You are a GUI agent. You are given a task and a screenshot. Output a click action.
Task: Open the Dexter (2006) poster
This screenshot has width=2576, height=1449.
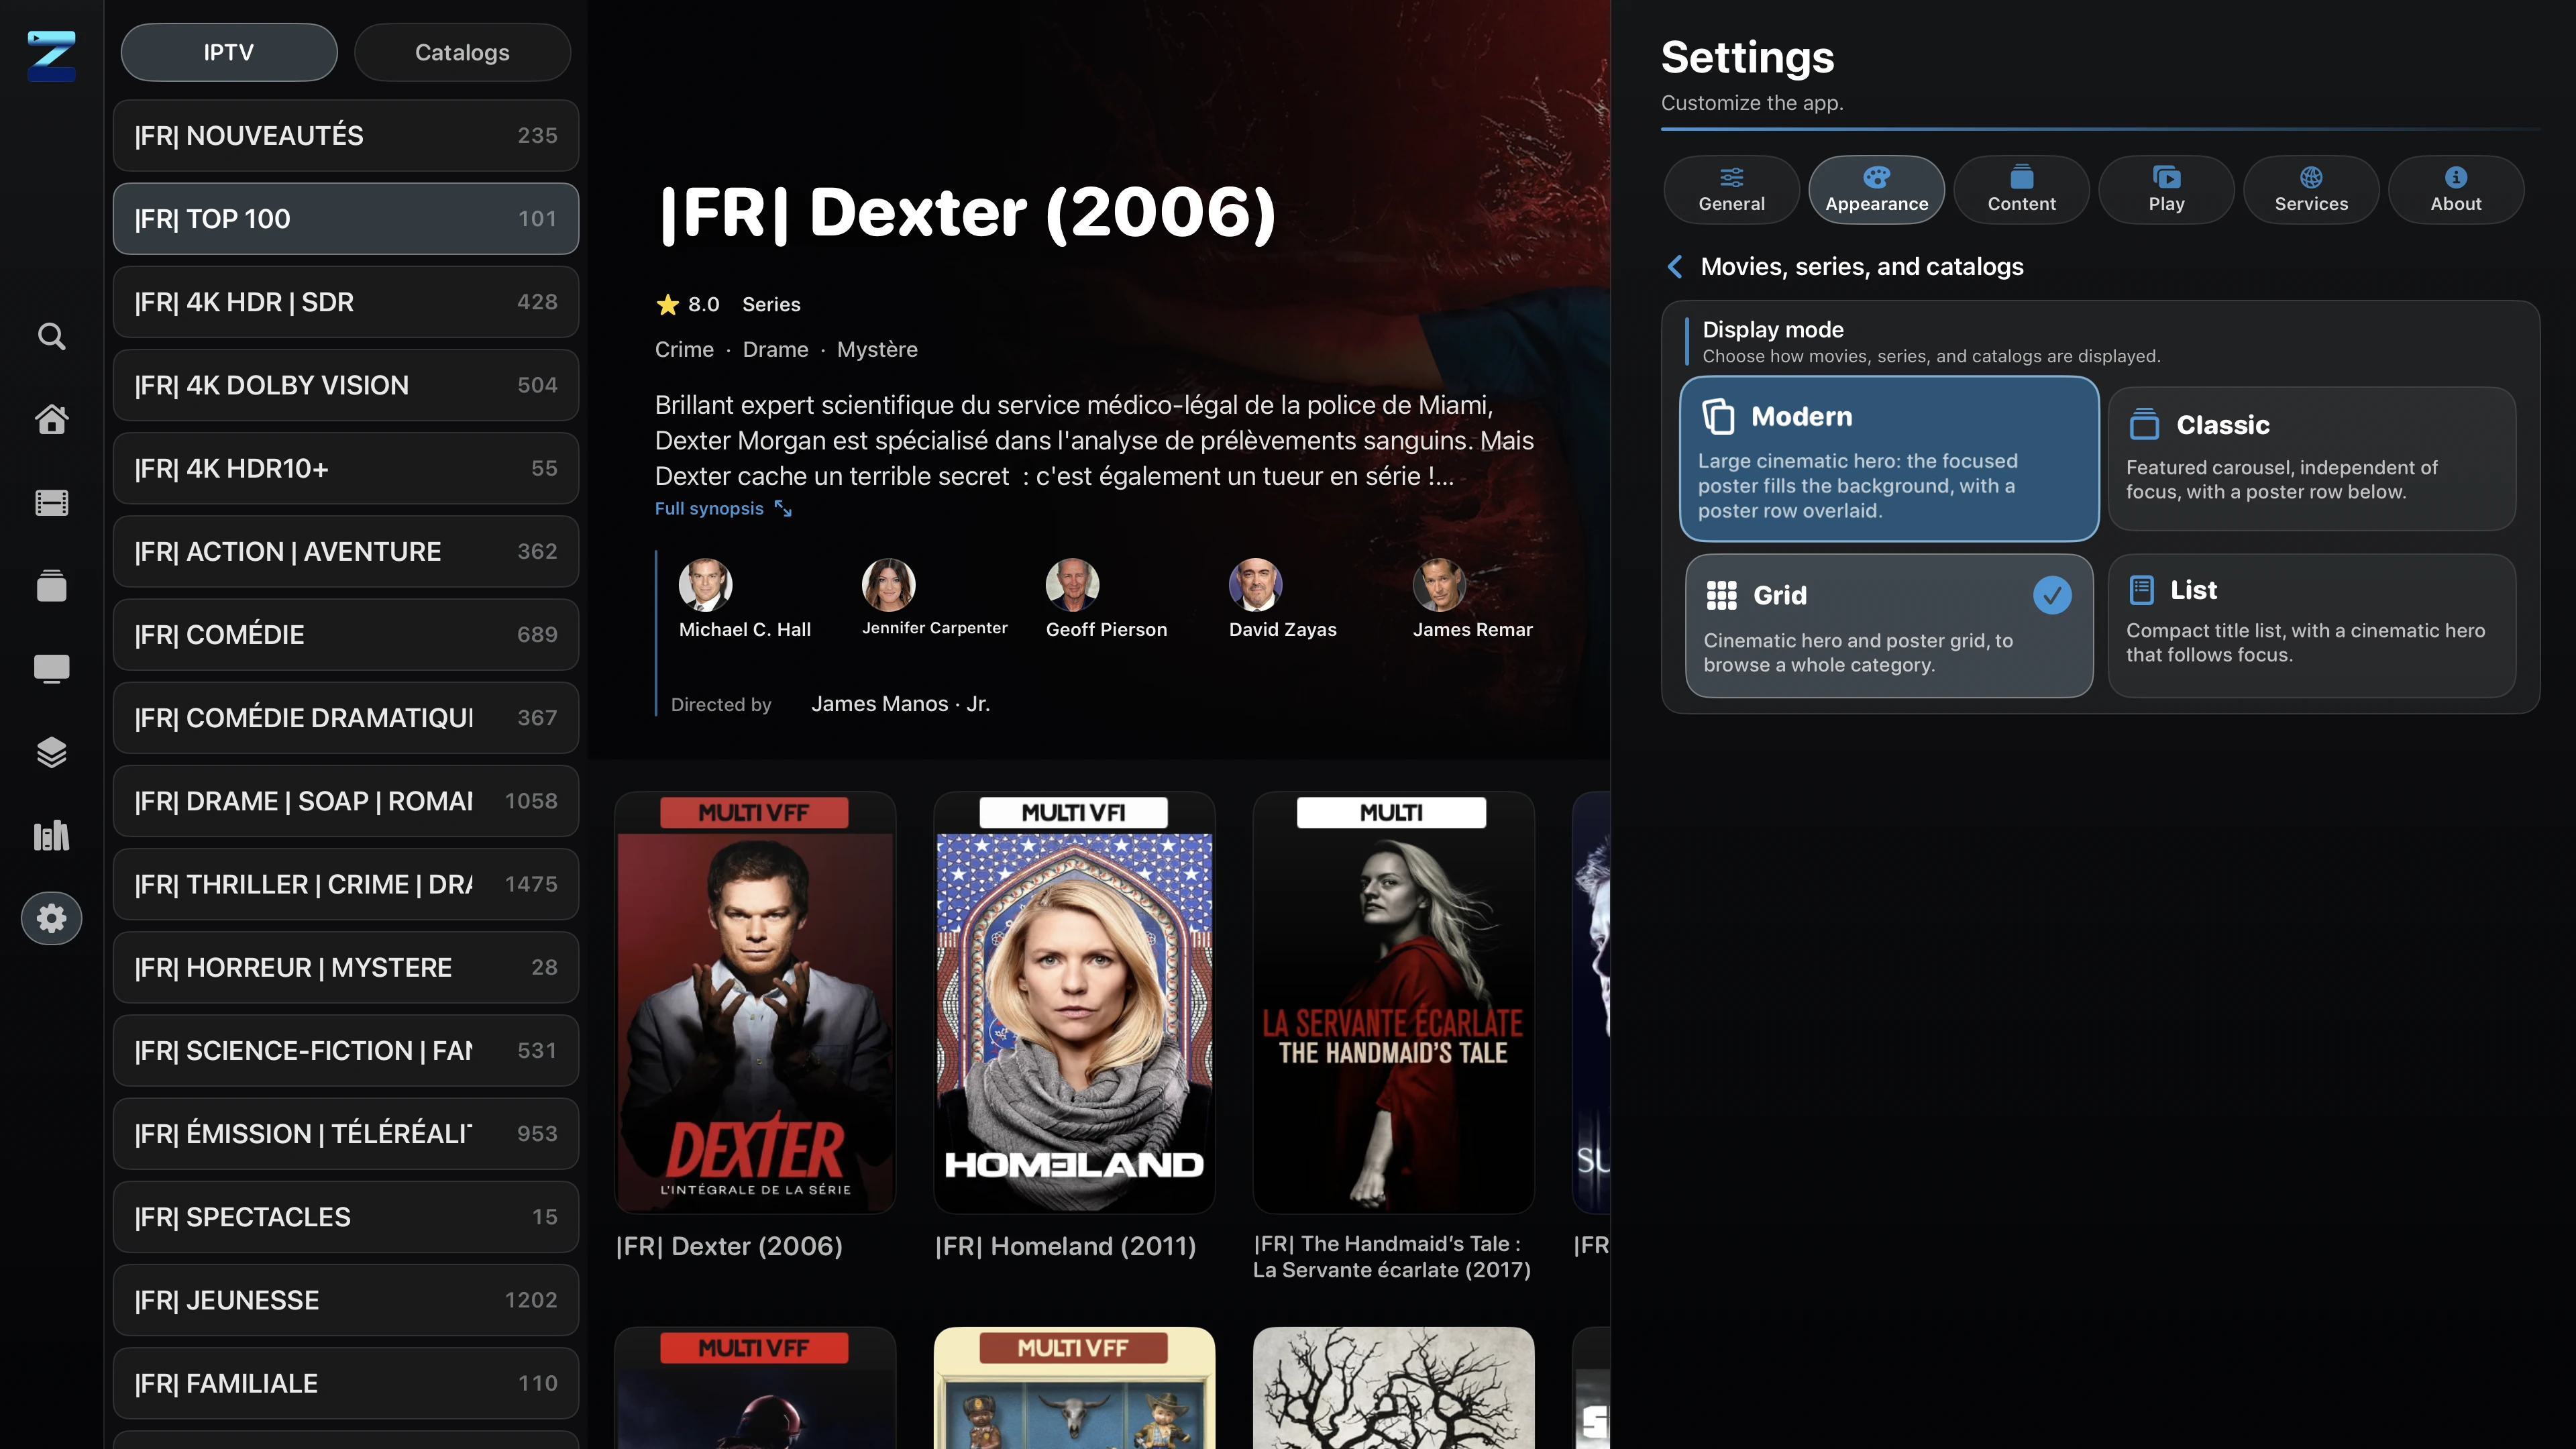pos(755,1002)
